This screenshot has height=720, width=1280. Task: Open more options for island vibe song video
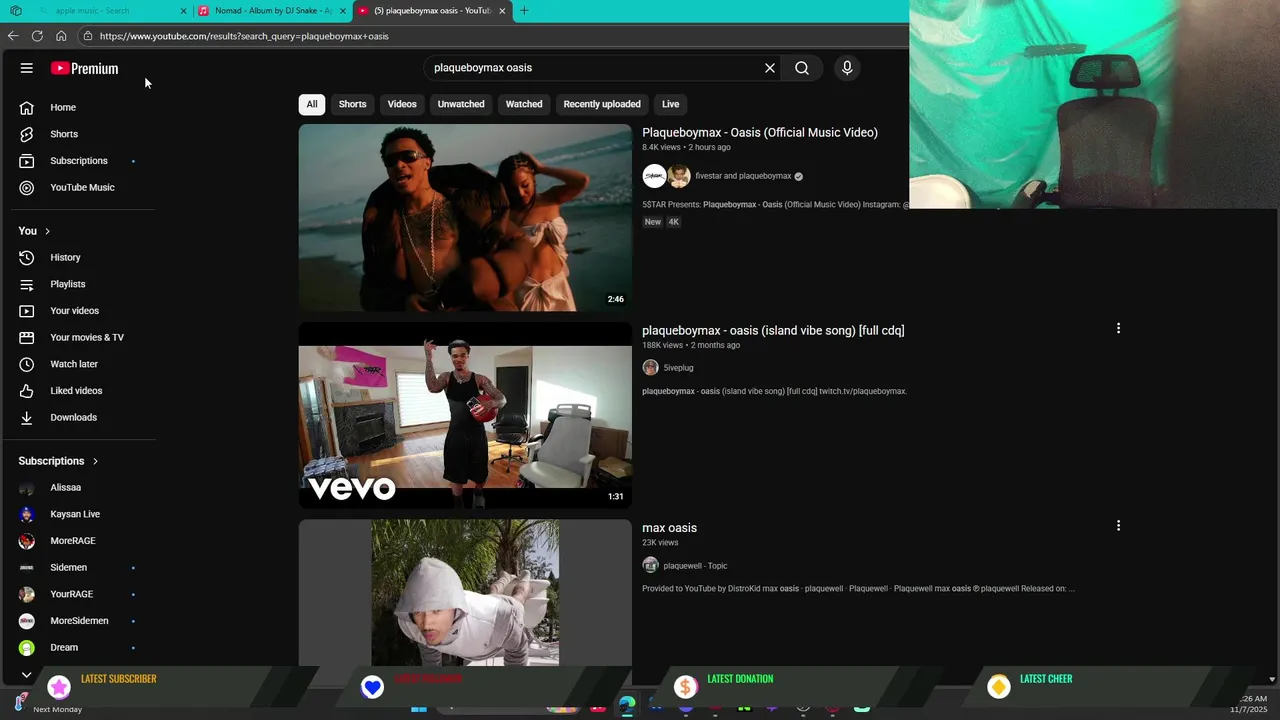[x=1118, y=328]
